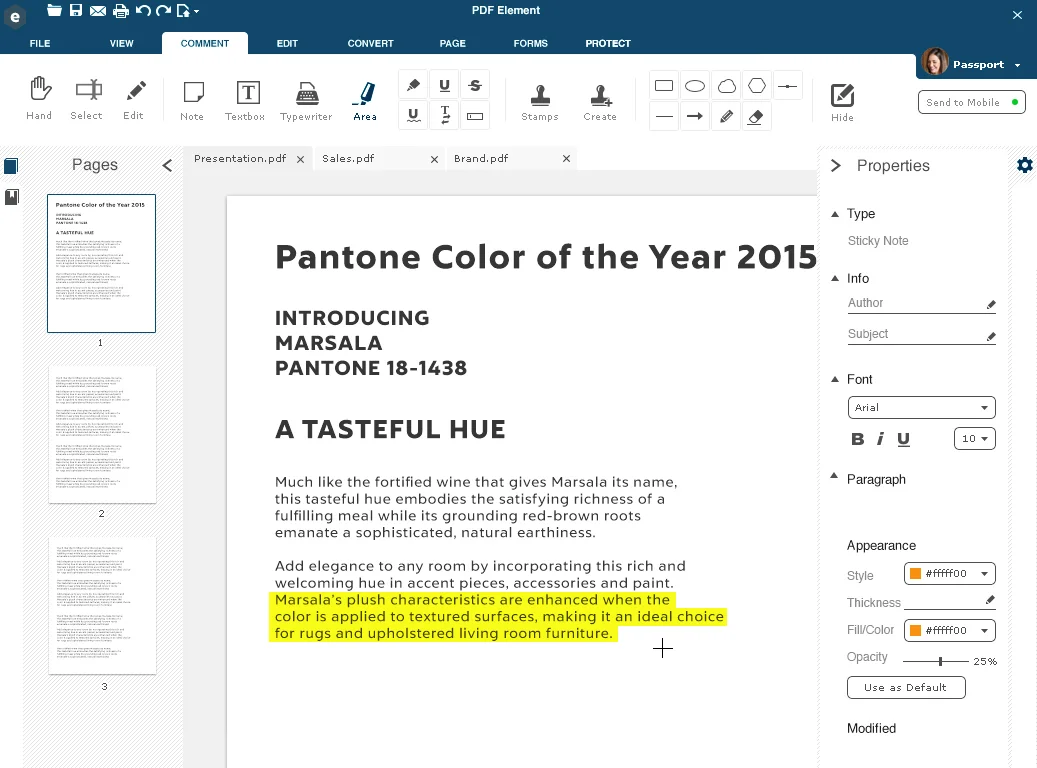
Task: Add a sticky Note
Action: tap(192, 99)
